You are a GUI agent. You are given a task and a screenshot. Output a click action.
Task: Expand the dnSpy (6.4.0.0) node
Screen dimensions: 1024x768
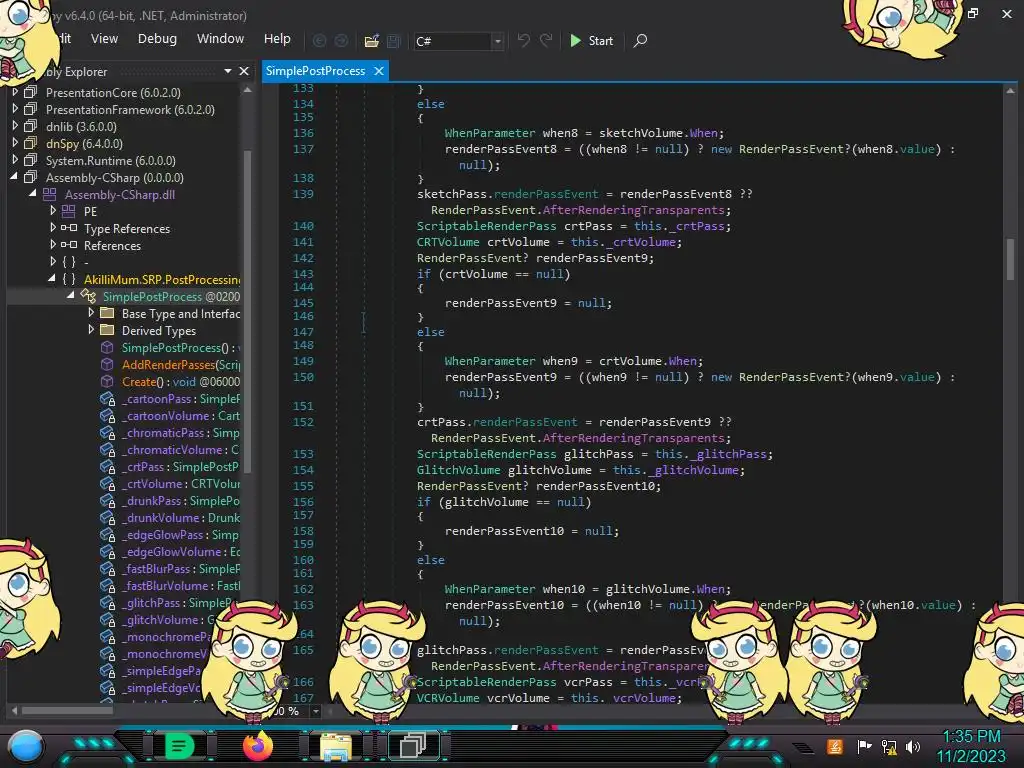click(x=15, y=143)
